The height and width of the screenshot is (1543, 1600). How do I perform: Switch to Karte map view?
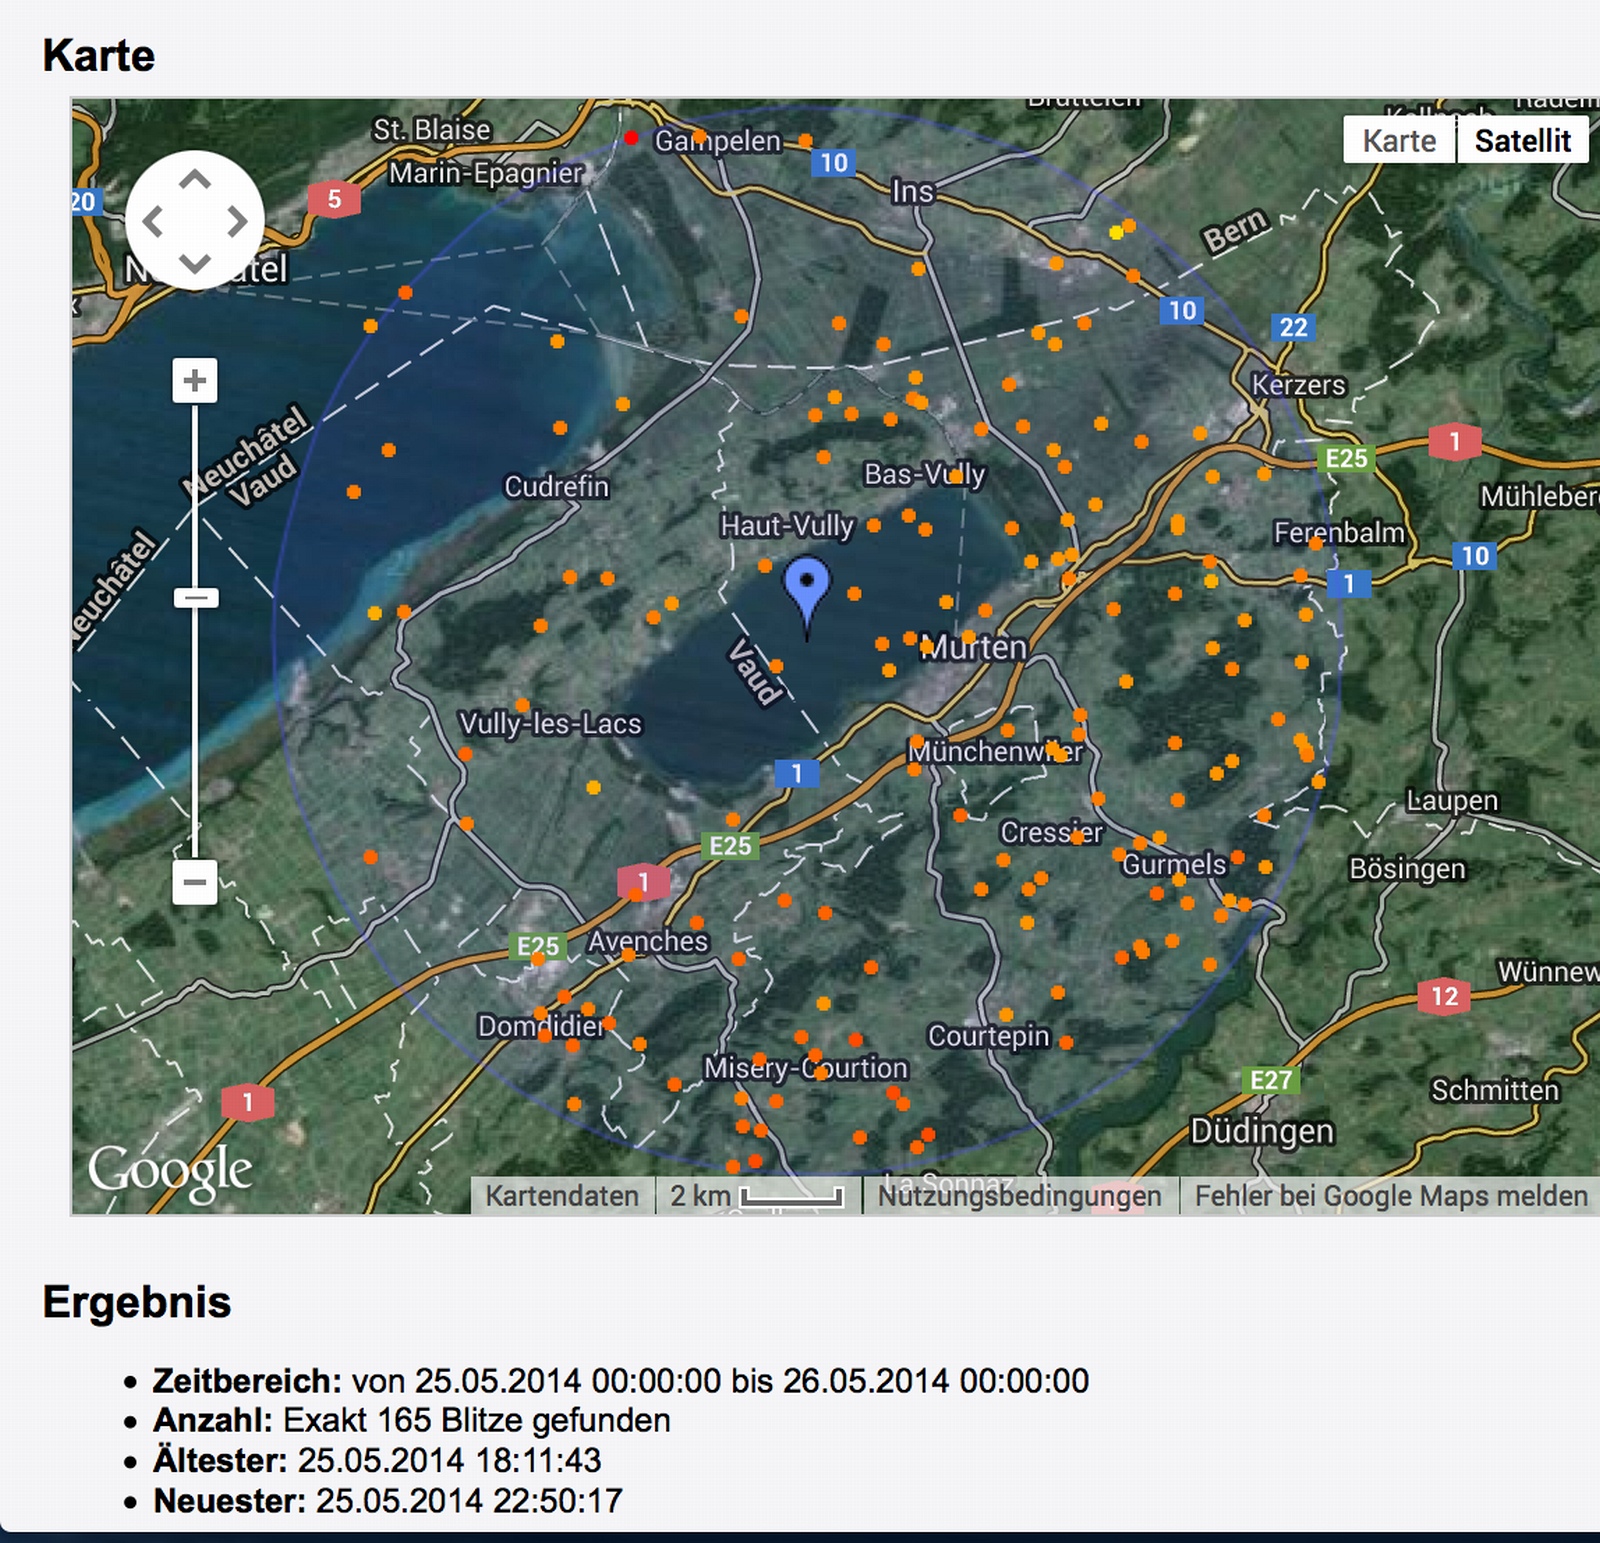[x=1399, y=141]
